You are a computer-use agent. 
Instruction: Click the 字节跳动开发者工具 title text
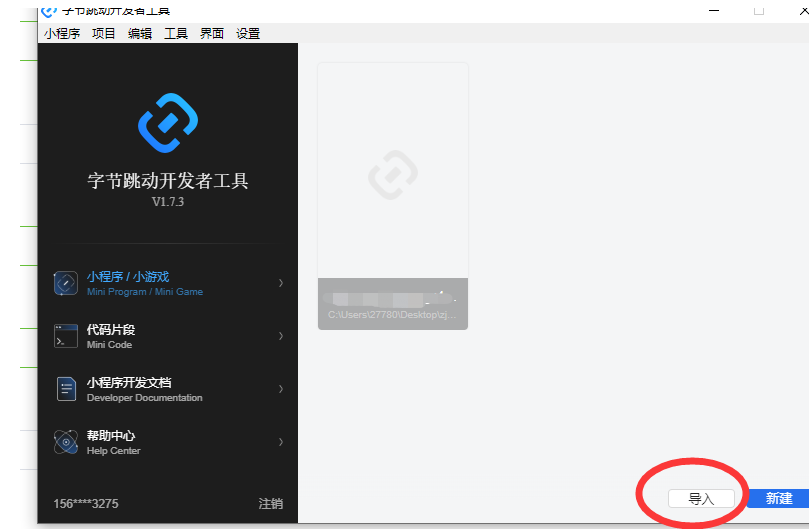point(168,181)
